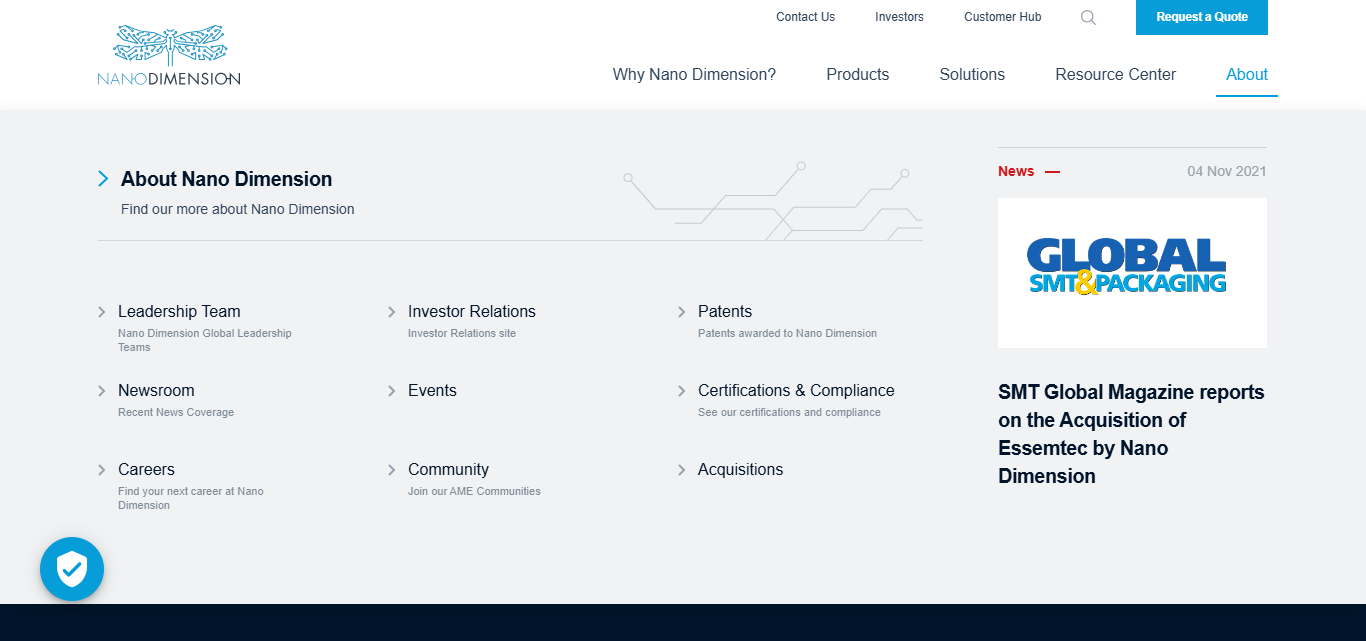The image size is (1366, 641).
Task: Open the Events page
Action: tap(432, 391)
